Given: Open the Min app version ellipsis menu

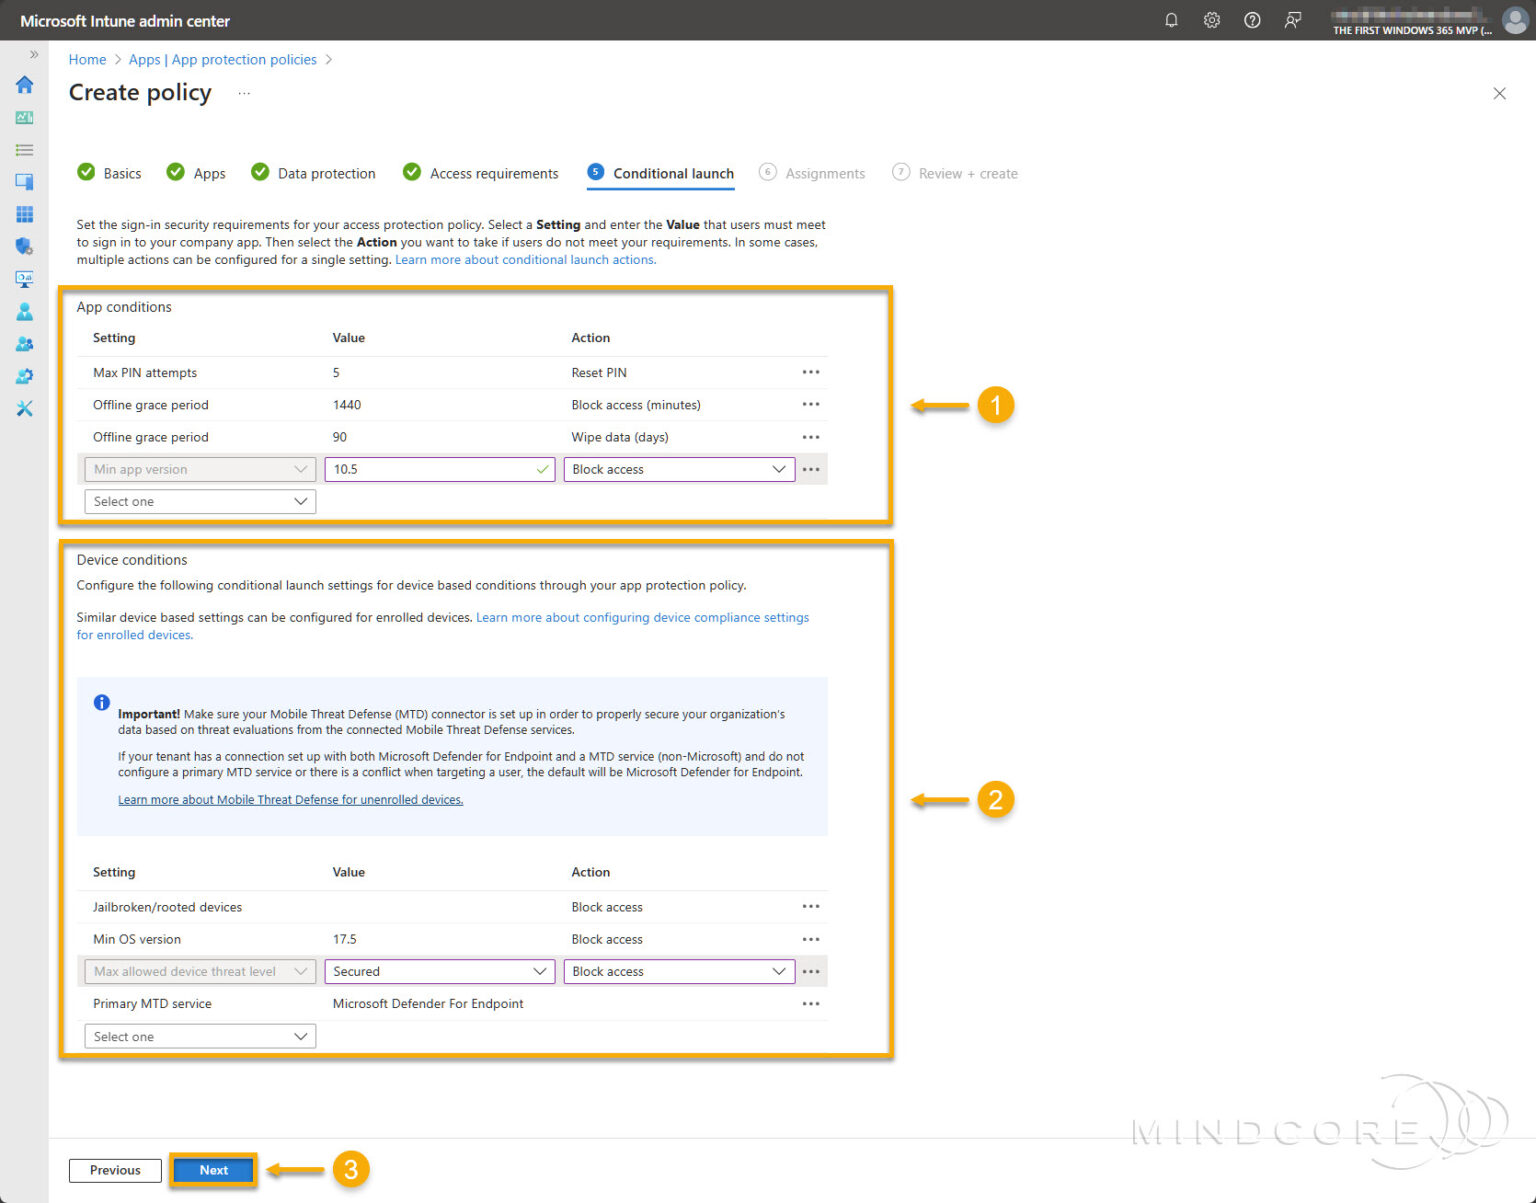Looking at the screenshot, I should pos(811,469).
